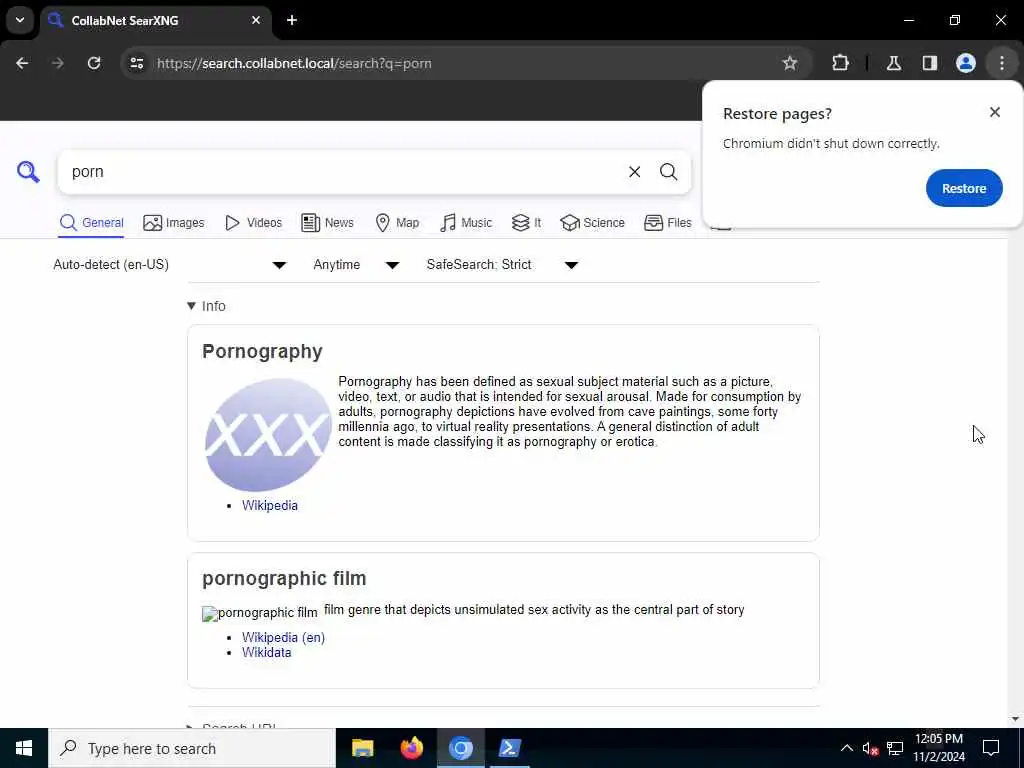This screenshot has width=1024, height=768.
Task: Click the Windows taskbar search box
Action: [x=192, y=748]
